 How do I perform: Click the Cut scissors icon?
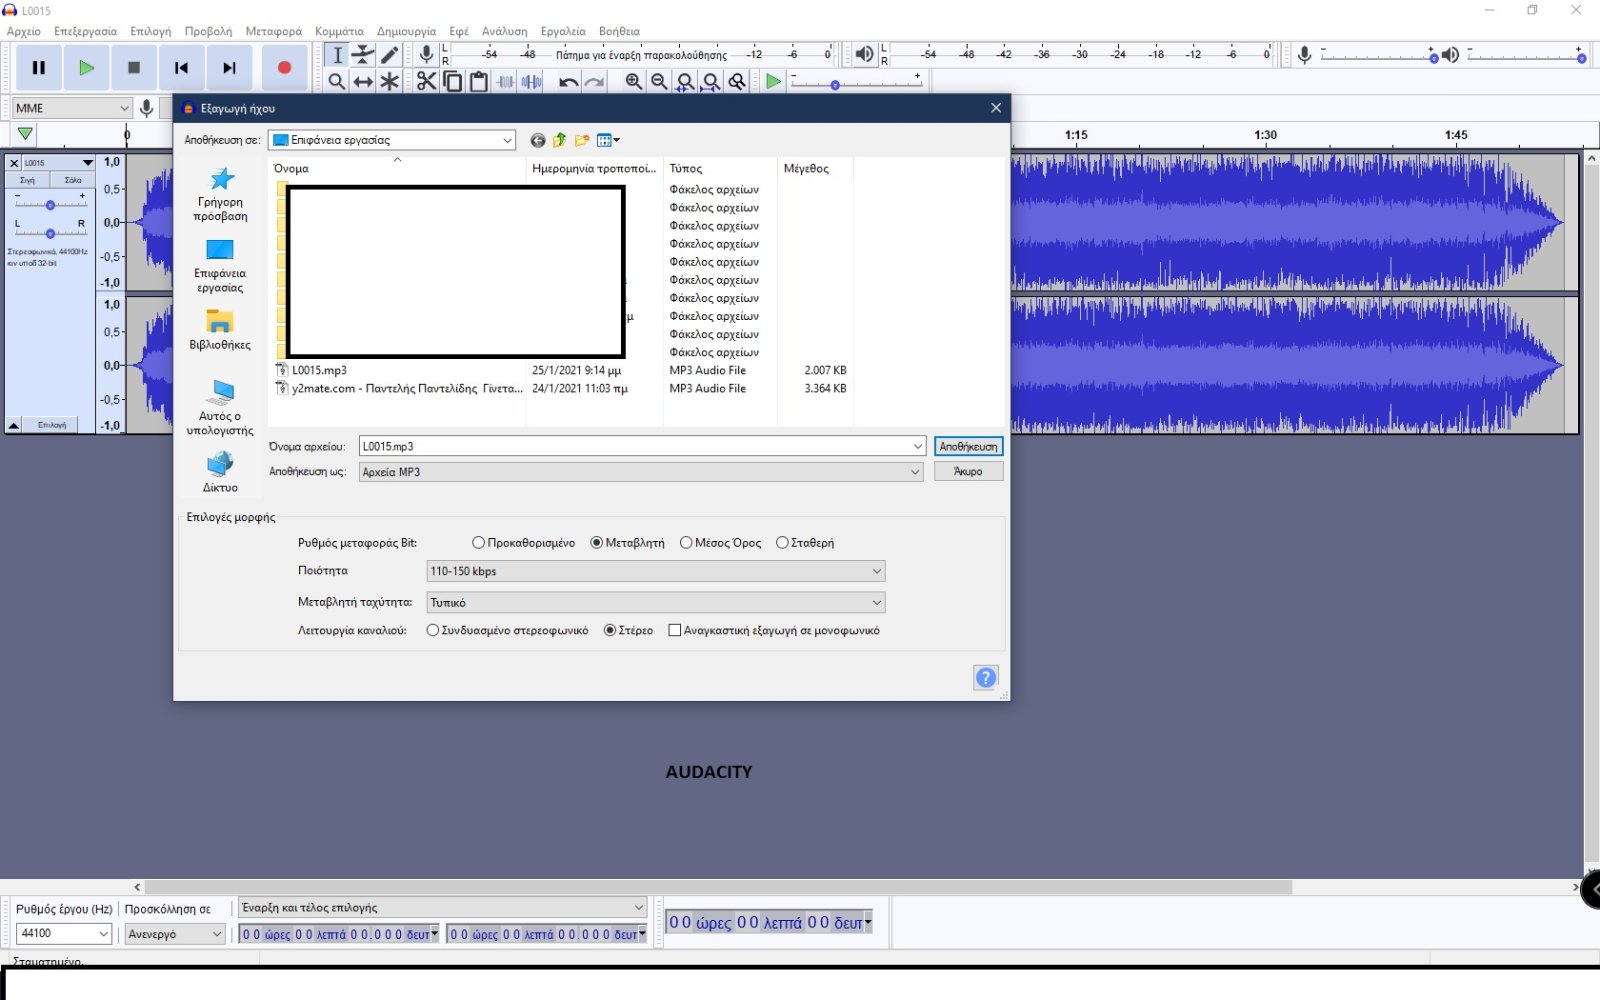(427, 82)
